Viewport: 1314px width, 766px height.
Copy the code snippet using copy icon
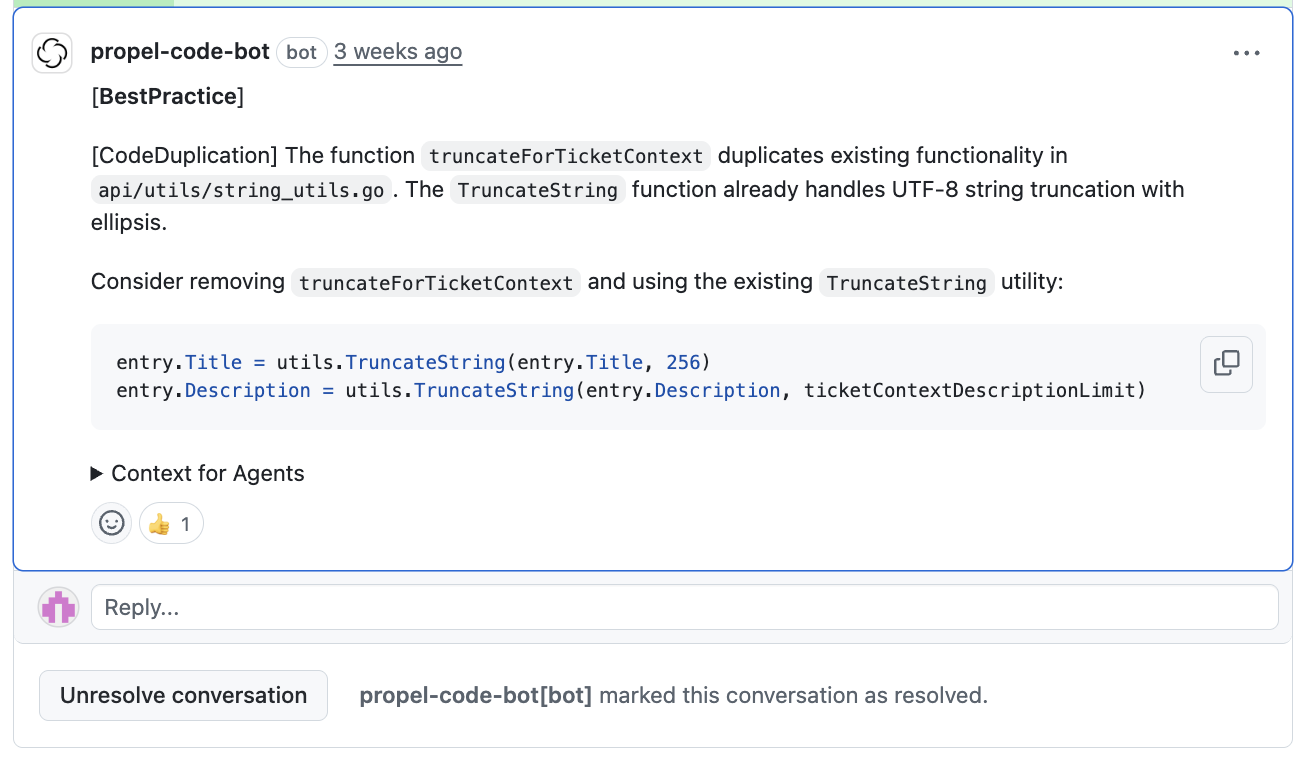pos(1226,364)
